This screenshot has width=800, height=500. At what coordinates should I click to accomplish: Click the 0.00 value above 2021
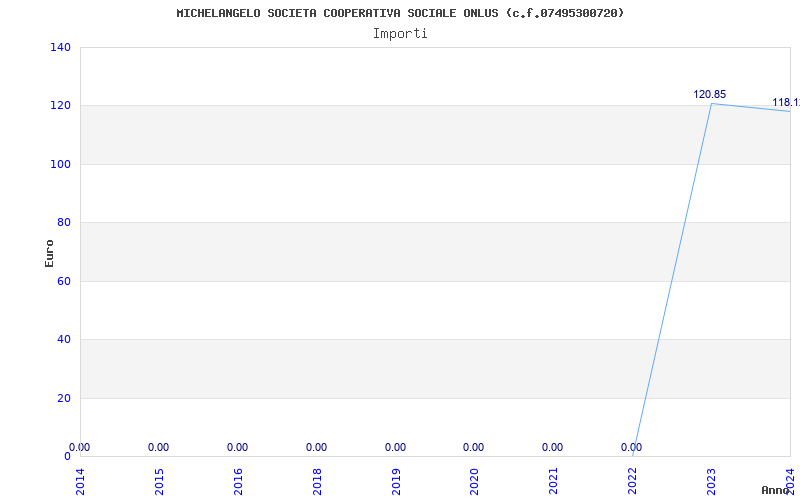553,447
